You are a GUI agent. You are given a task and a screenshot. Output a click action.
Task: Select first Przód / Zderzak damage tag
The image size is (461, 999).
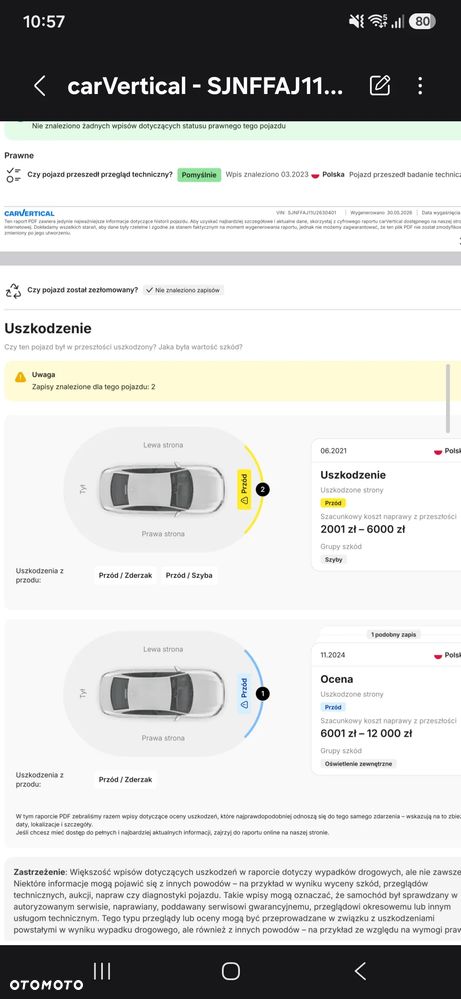click(x=125, y=575)
